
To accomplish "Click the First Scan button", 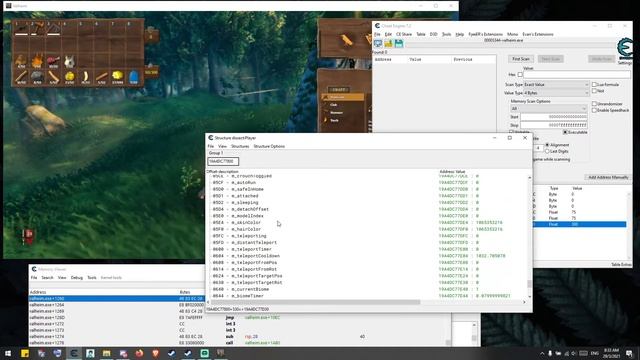I will tap(521, 59).
